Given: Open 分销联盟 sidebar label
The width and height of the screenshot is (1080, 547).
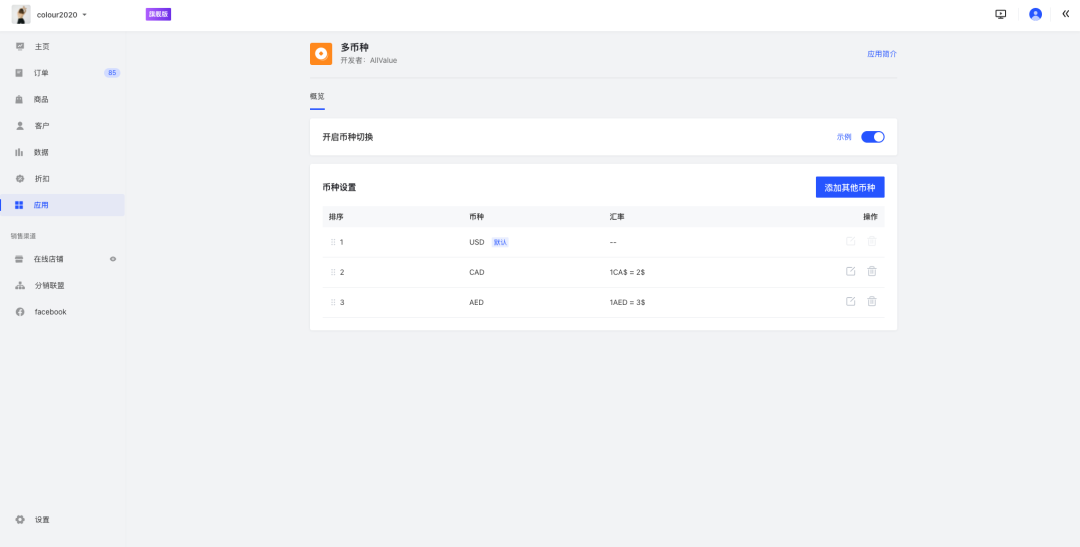Looking at the screenshot, I should click(49, 285).
